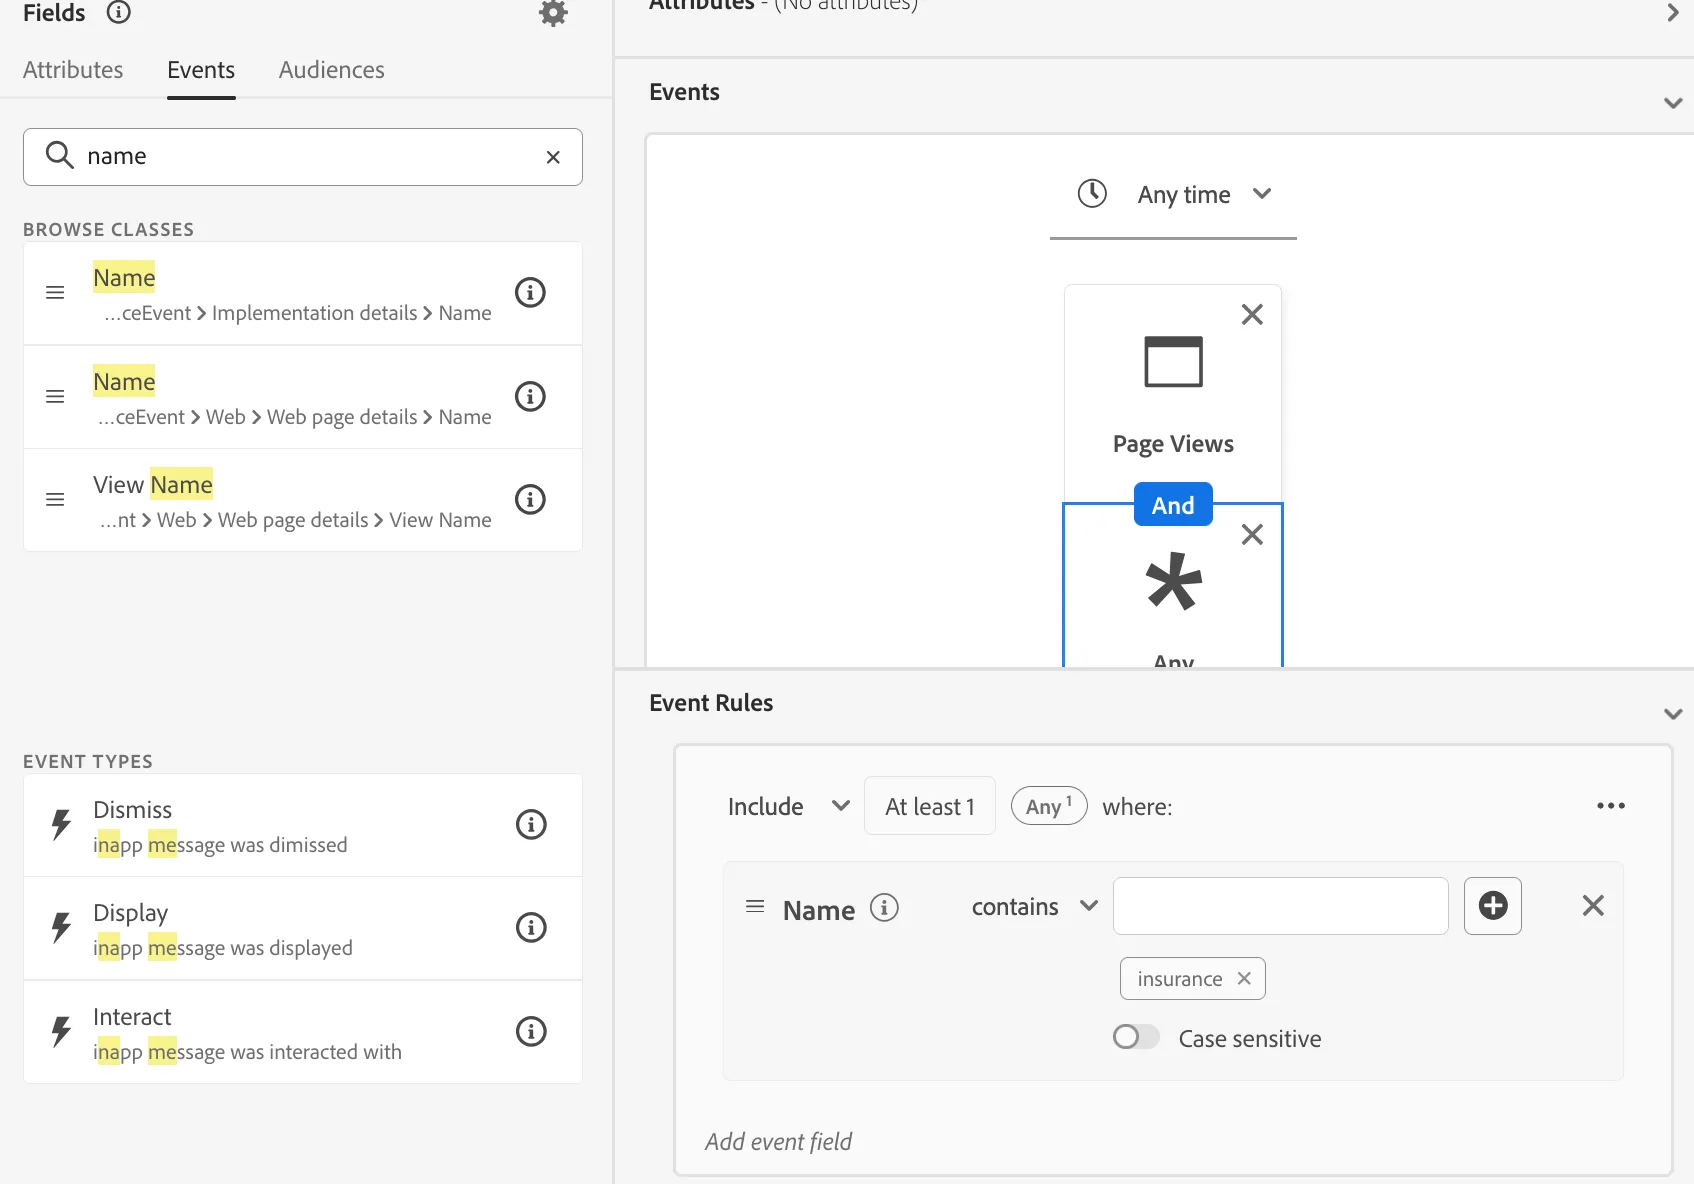
Task: Collapse the Event Rules section
Action: click(x=1672, y=714)
